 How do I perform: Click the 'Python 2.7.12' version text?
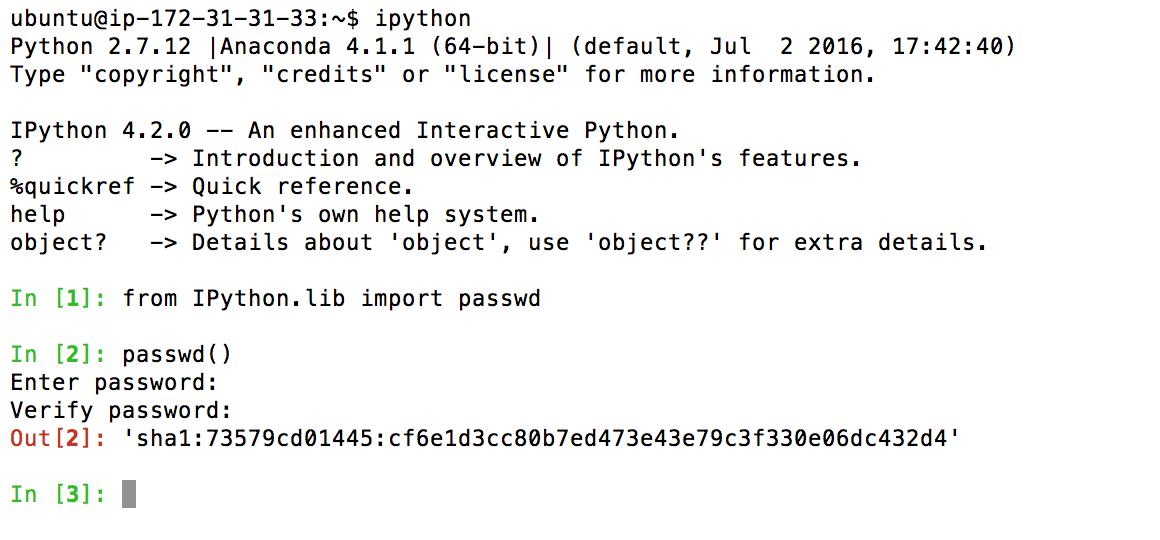[x=100, y=46]
